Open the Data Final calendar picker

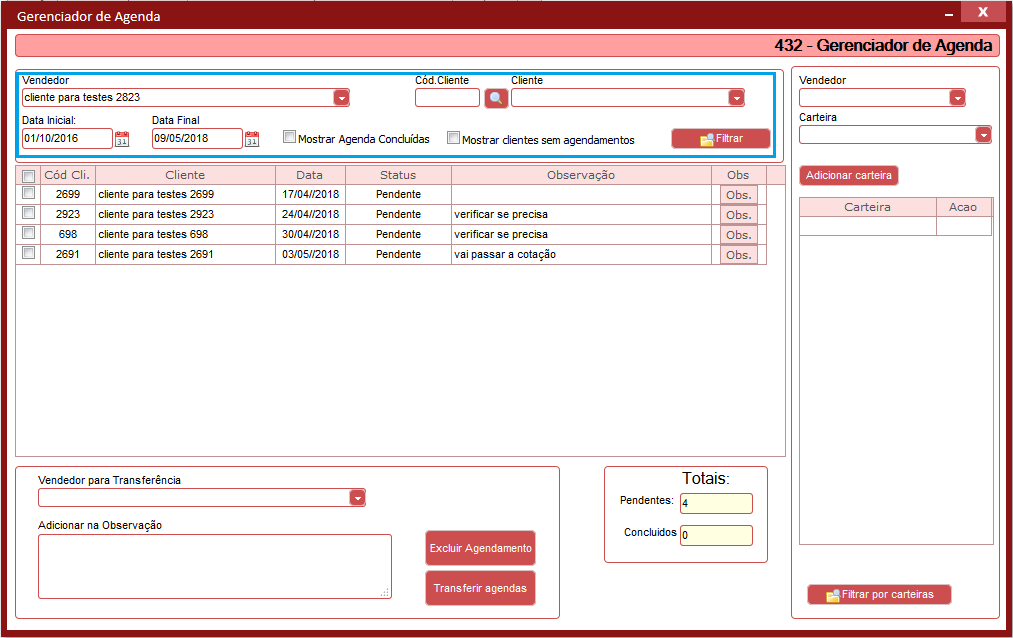pyautogui.click(x=252, y=139)
